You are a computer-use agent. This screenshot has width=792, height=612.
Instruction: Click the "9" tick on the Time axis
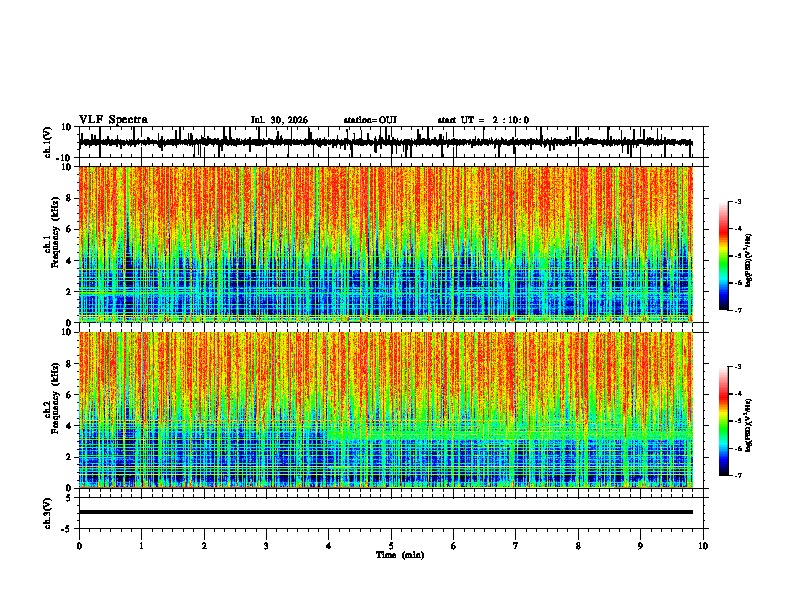pyautogui.click(x=640, y=546)
